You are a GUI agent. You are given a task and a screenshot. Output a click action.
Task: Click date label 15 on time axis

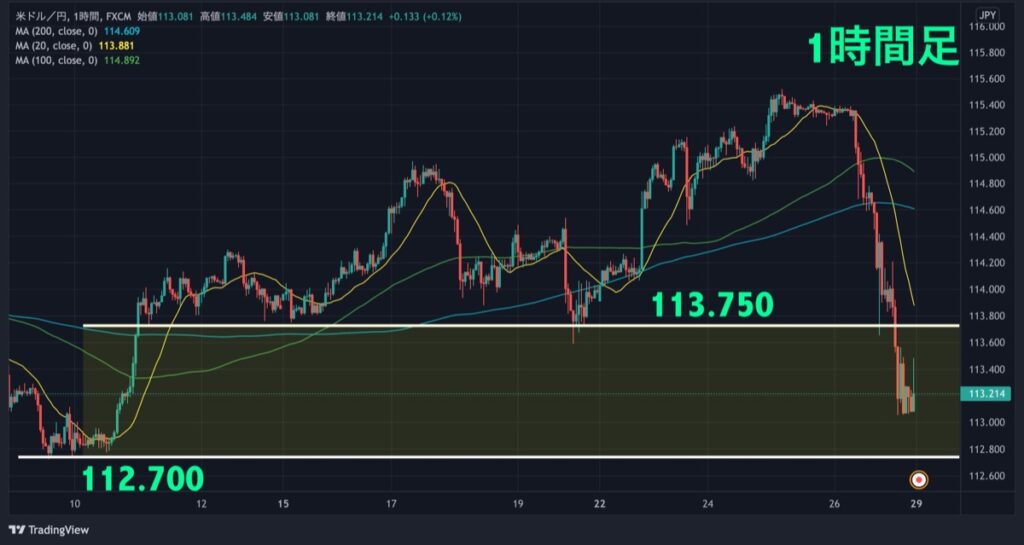coord(283,503)
